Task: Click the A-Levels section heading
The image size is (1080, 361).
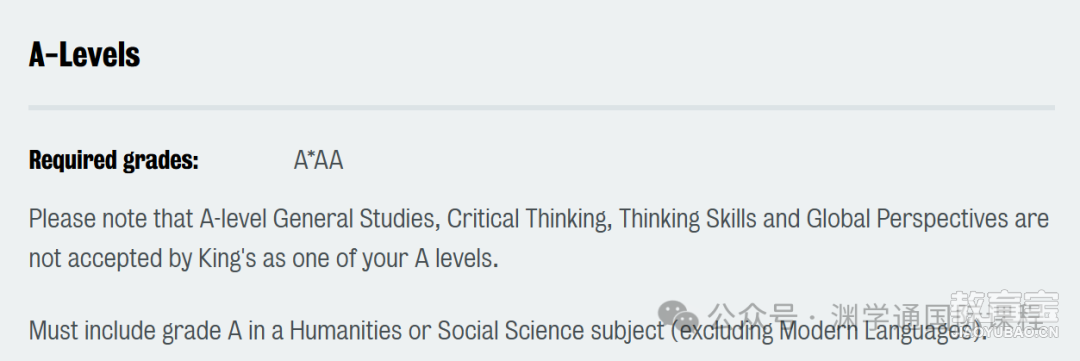Action: pyautogui.click(x=84, y=54)
